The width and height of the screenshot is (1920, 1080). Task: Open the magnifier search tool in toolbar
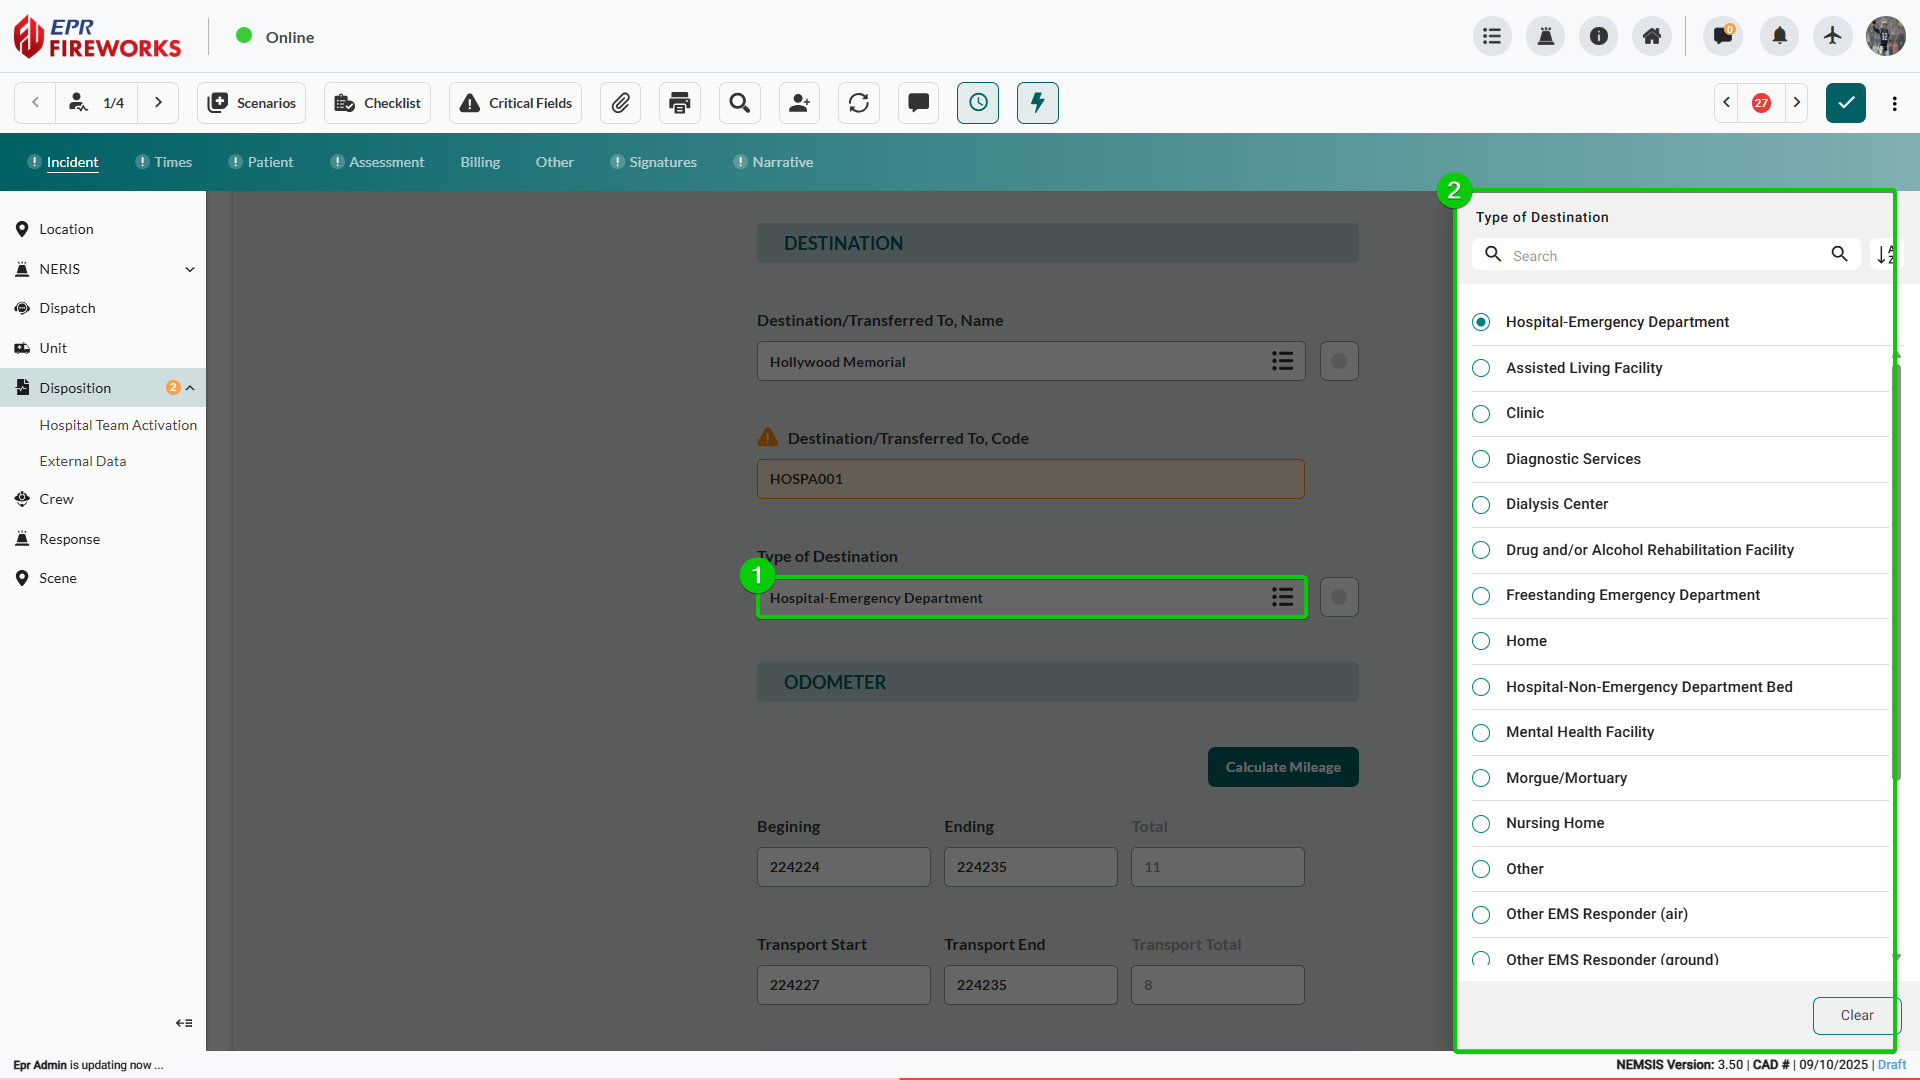(739, 103)
